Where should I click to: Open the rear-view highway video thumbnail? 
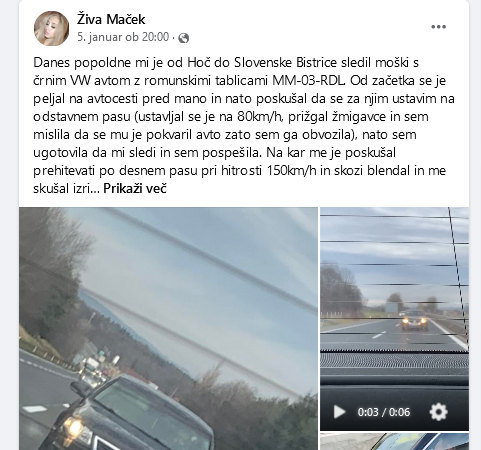tap(394, 319)
